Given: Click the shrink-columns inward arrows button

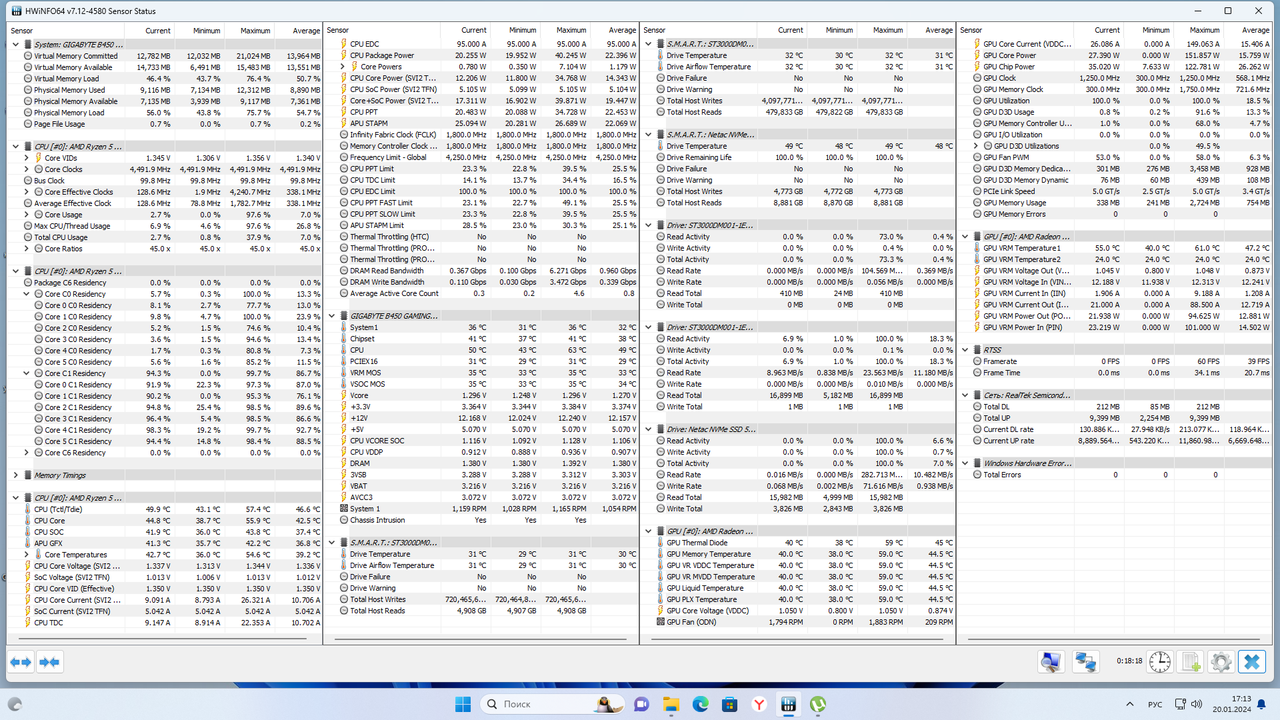Looking at the screenshot, I should [49, 662].
